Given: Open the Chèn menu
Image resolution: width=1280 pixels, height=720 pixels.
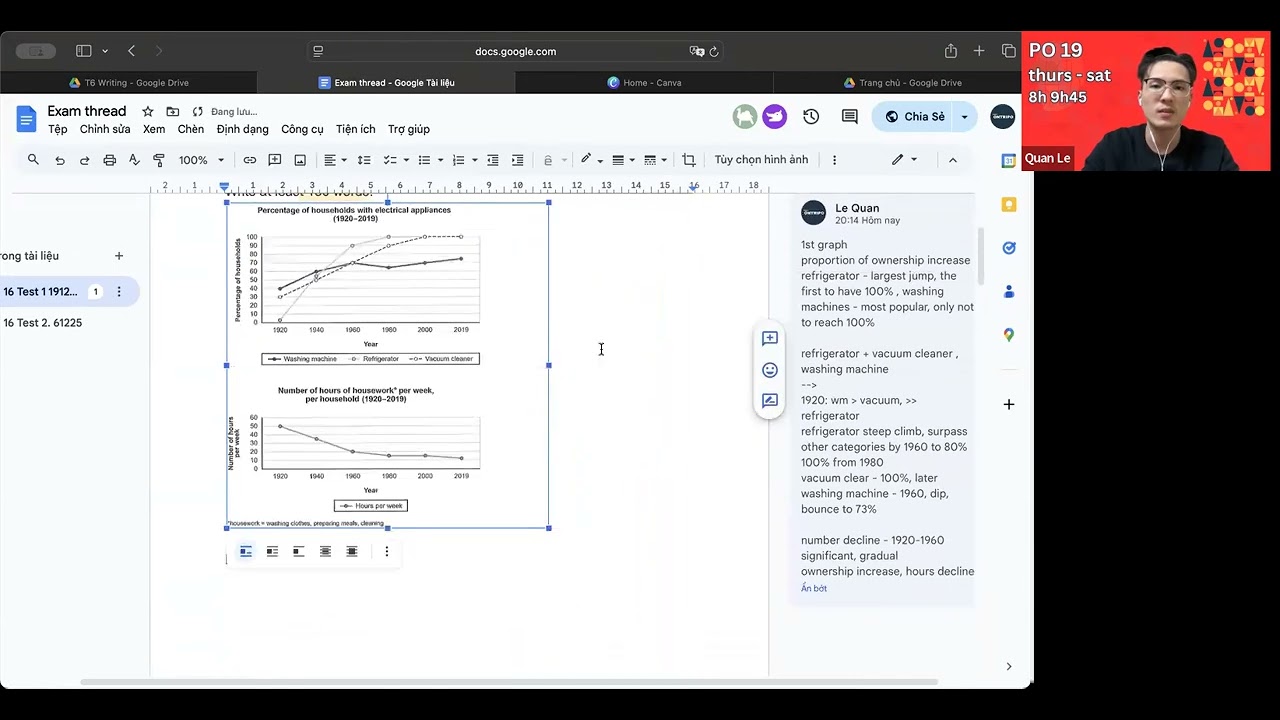Looking at the screenshot, I should [191, 129].
